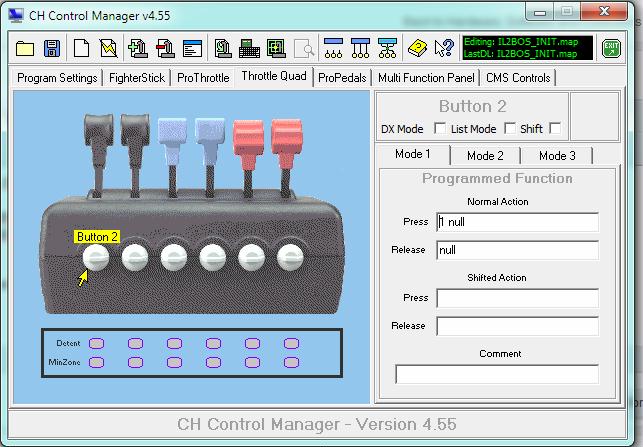Toggle Detent indicator under left blue lever
643x447 pixels.
coord(174,343)
